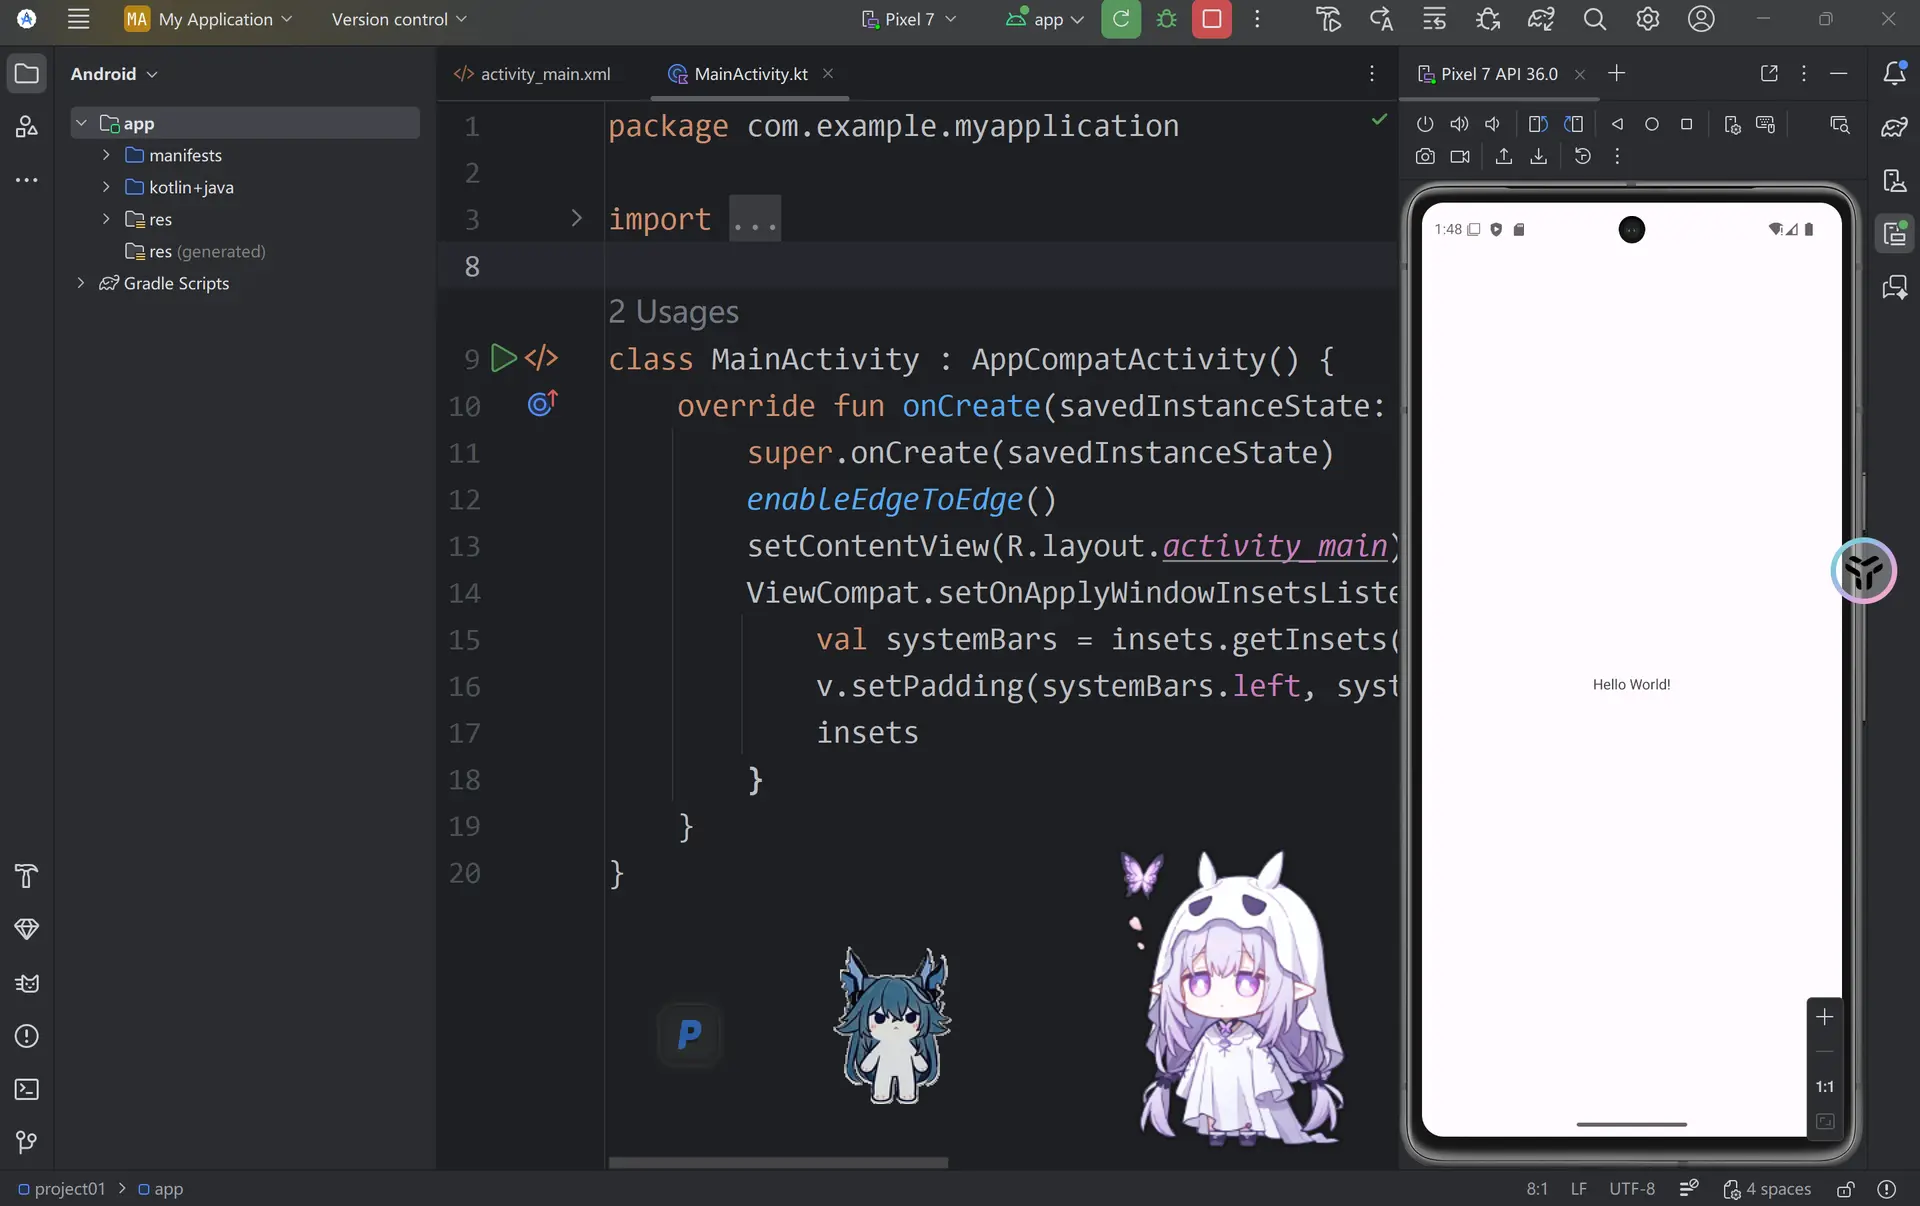1920x1206 pixels.
Task: Open the Build tool window
Action: pyautogui.click(x=27, y=876)
